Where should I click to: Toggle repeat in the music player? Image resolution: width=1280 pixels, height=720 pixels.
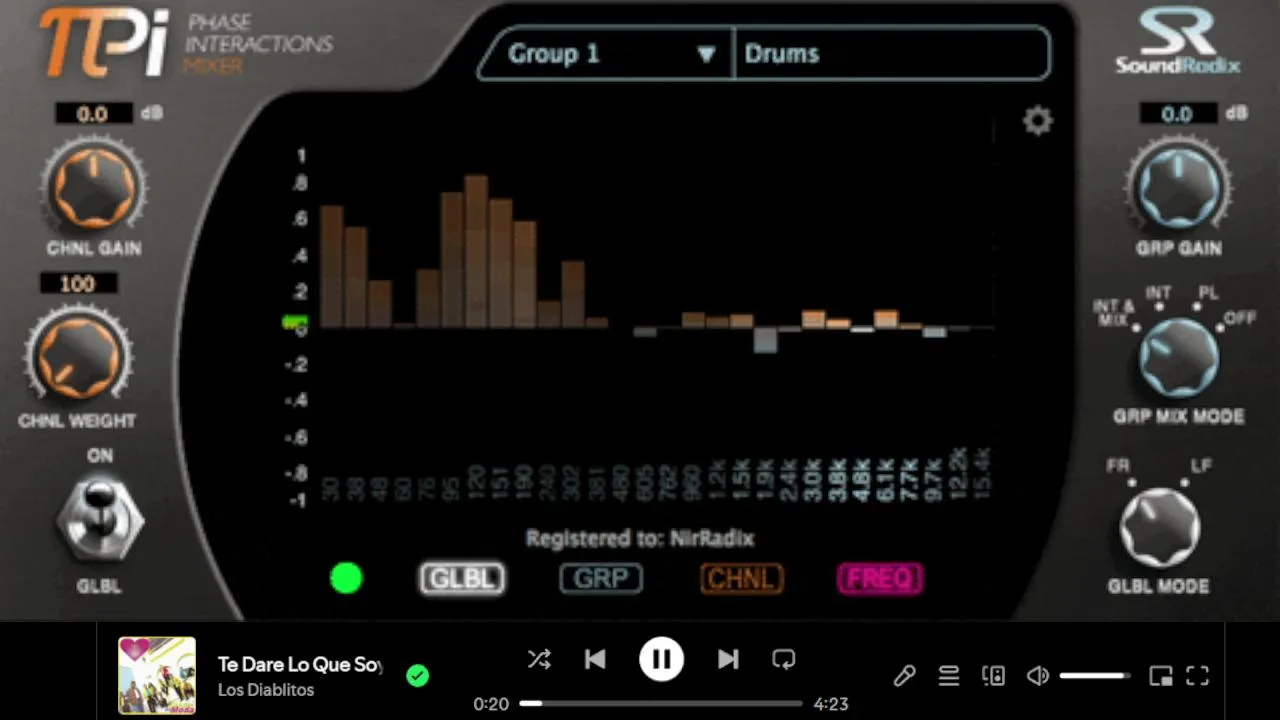click(x=783, y=659)
